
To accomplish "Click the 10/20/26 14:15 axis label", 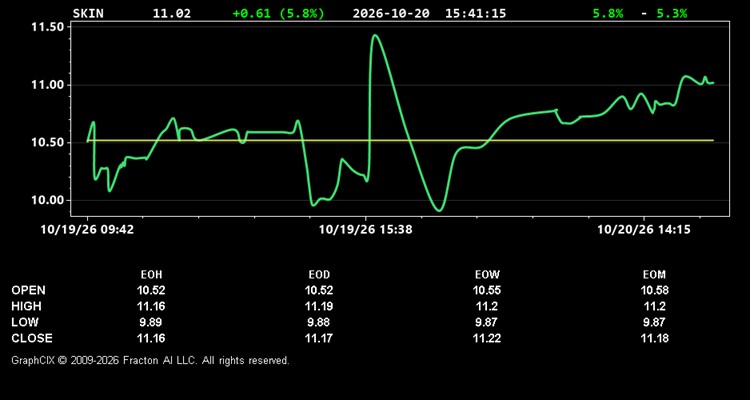I will point(644,230).
